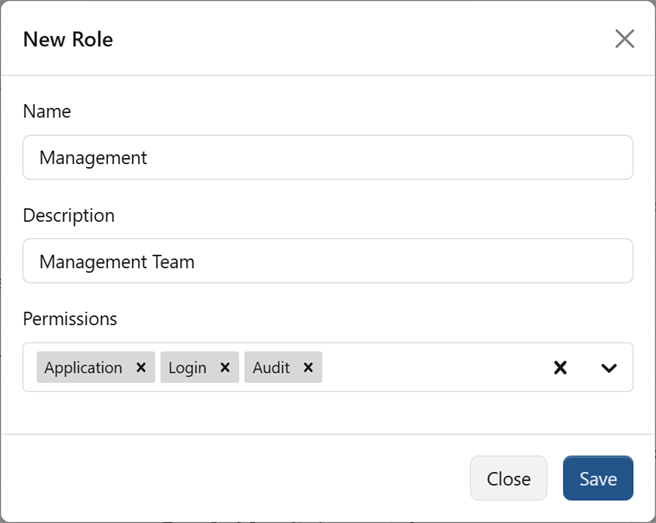The height and width of the screenshot is (523, 656).
Task: Expand the Permissions dropdown chevron
Action: 608,368
